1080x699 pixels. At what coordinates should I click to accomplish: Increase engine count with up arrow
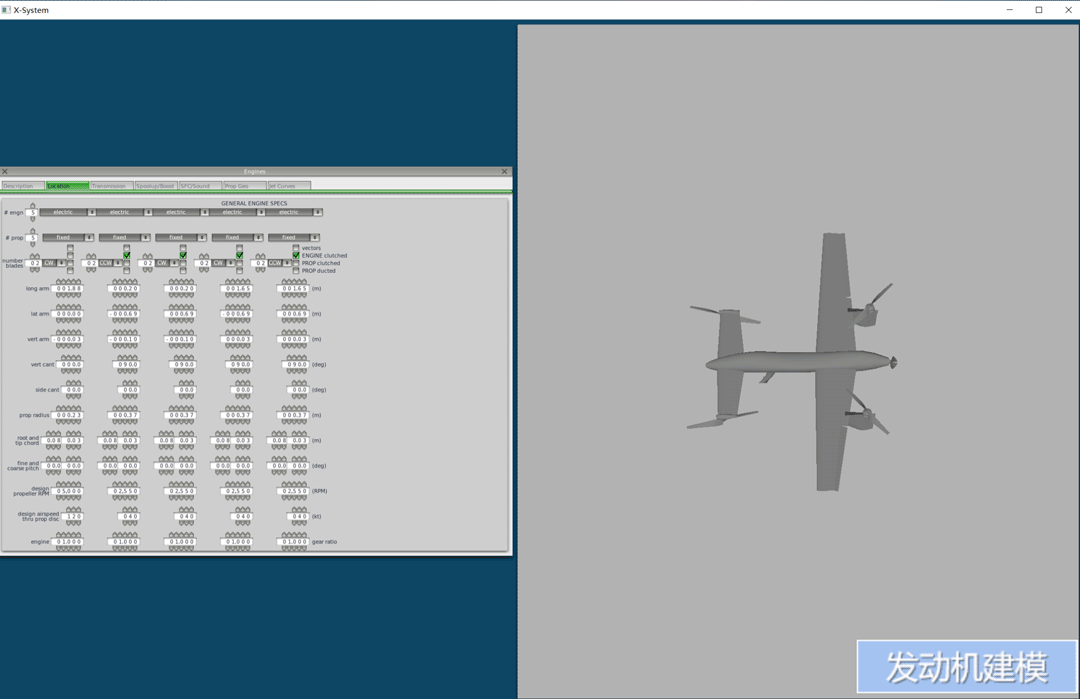33,206
